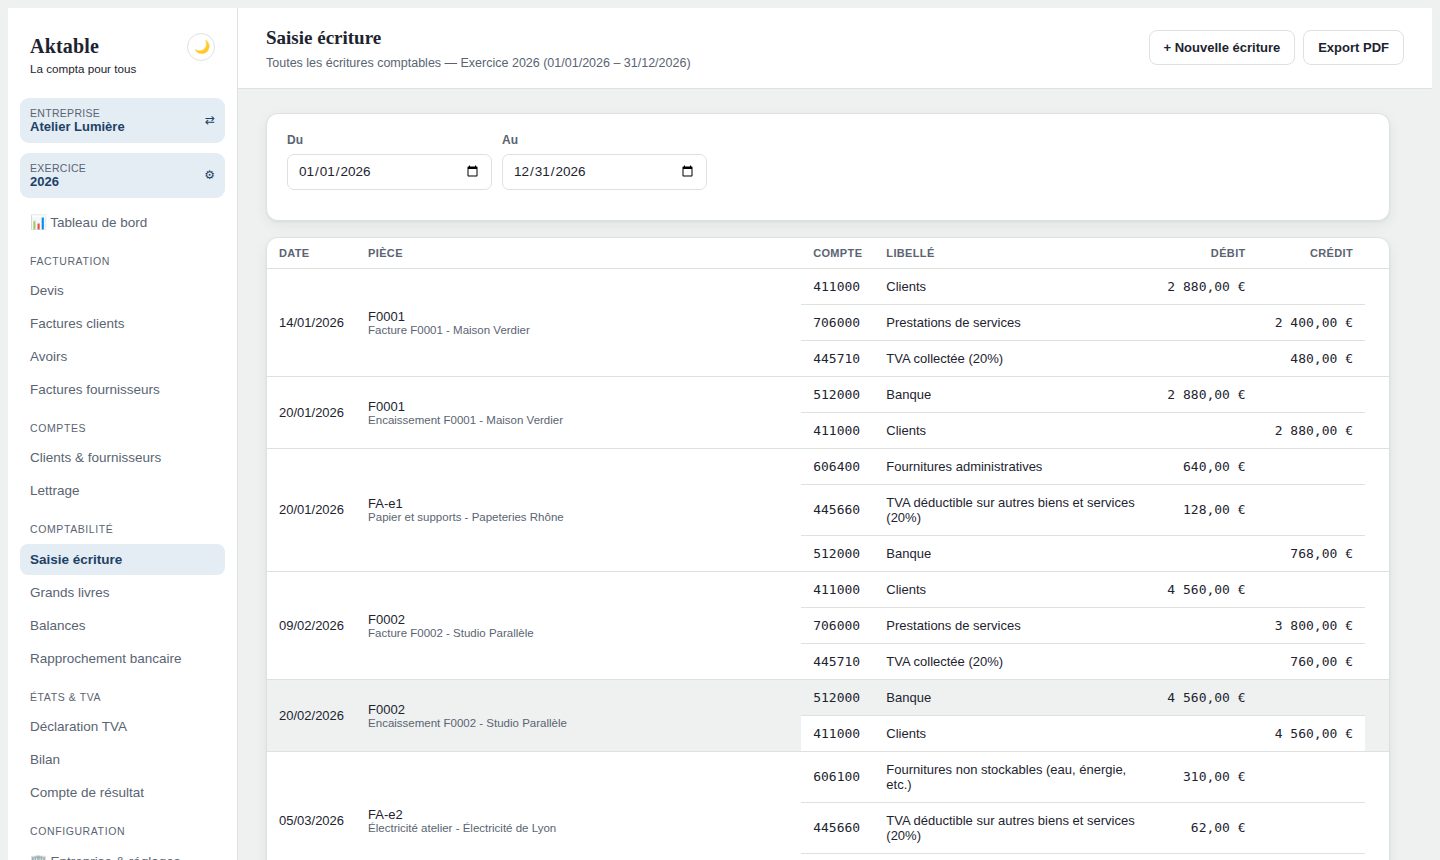Click the 3 800,00 € credit amount
Viewport: 1440px width, 860px height.
1313,626
